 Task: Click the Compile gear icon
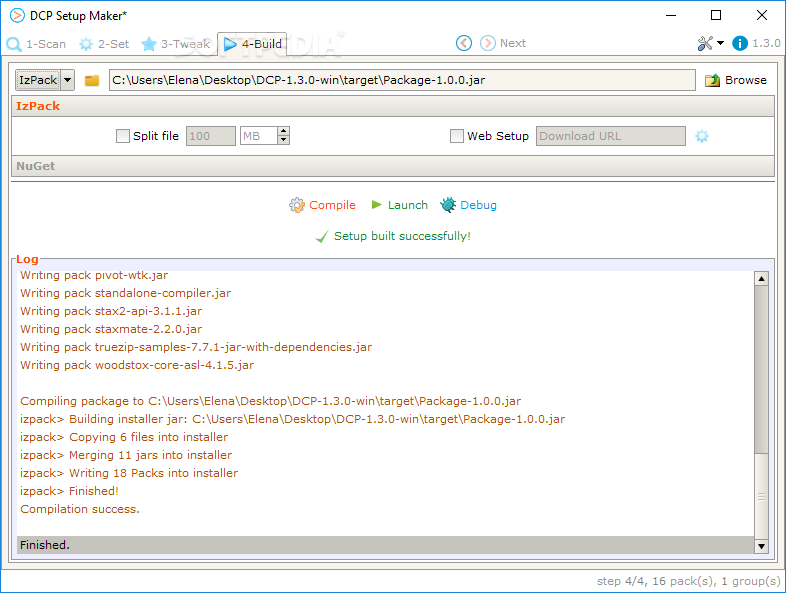pos(297,205)
